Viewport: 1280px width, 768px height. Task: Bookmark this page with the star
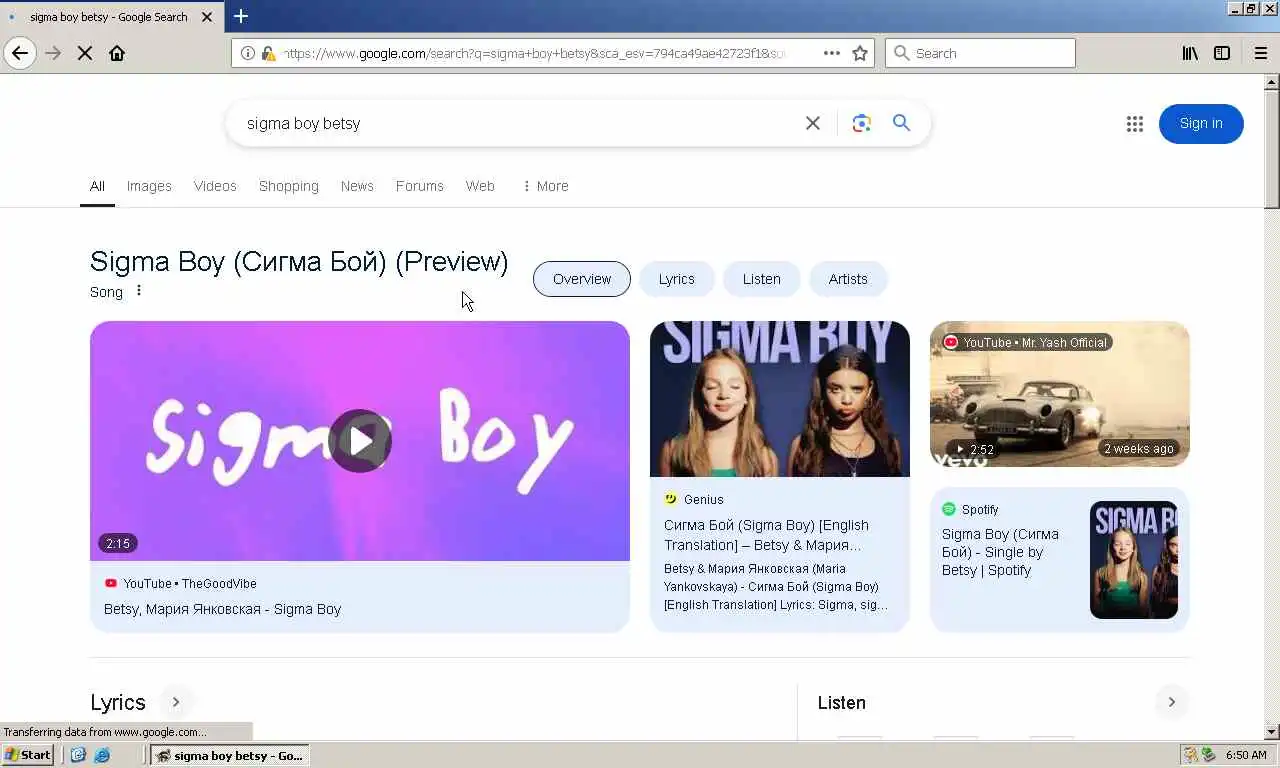pyautogui.click(x=860, y=53)
